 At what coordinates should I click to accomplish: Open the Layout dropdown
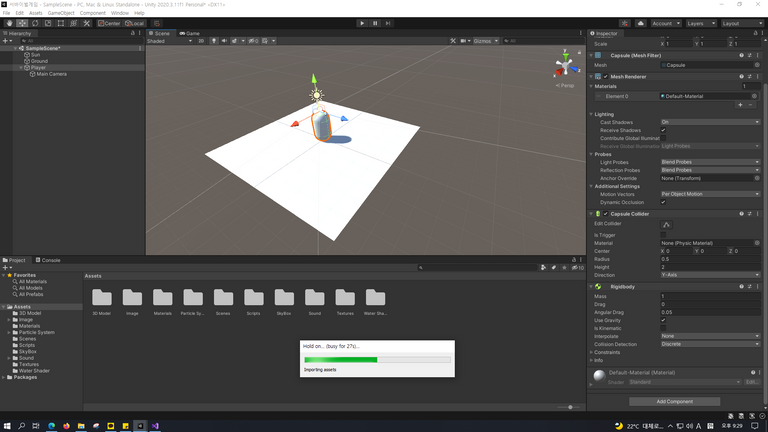[742, 23]
